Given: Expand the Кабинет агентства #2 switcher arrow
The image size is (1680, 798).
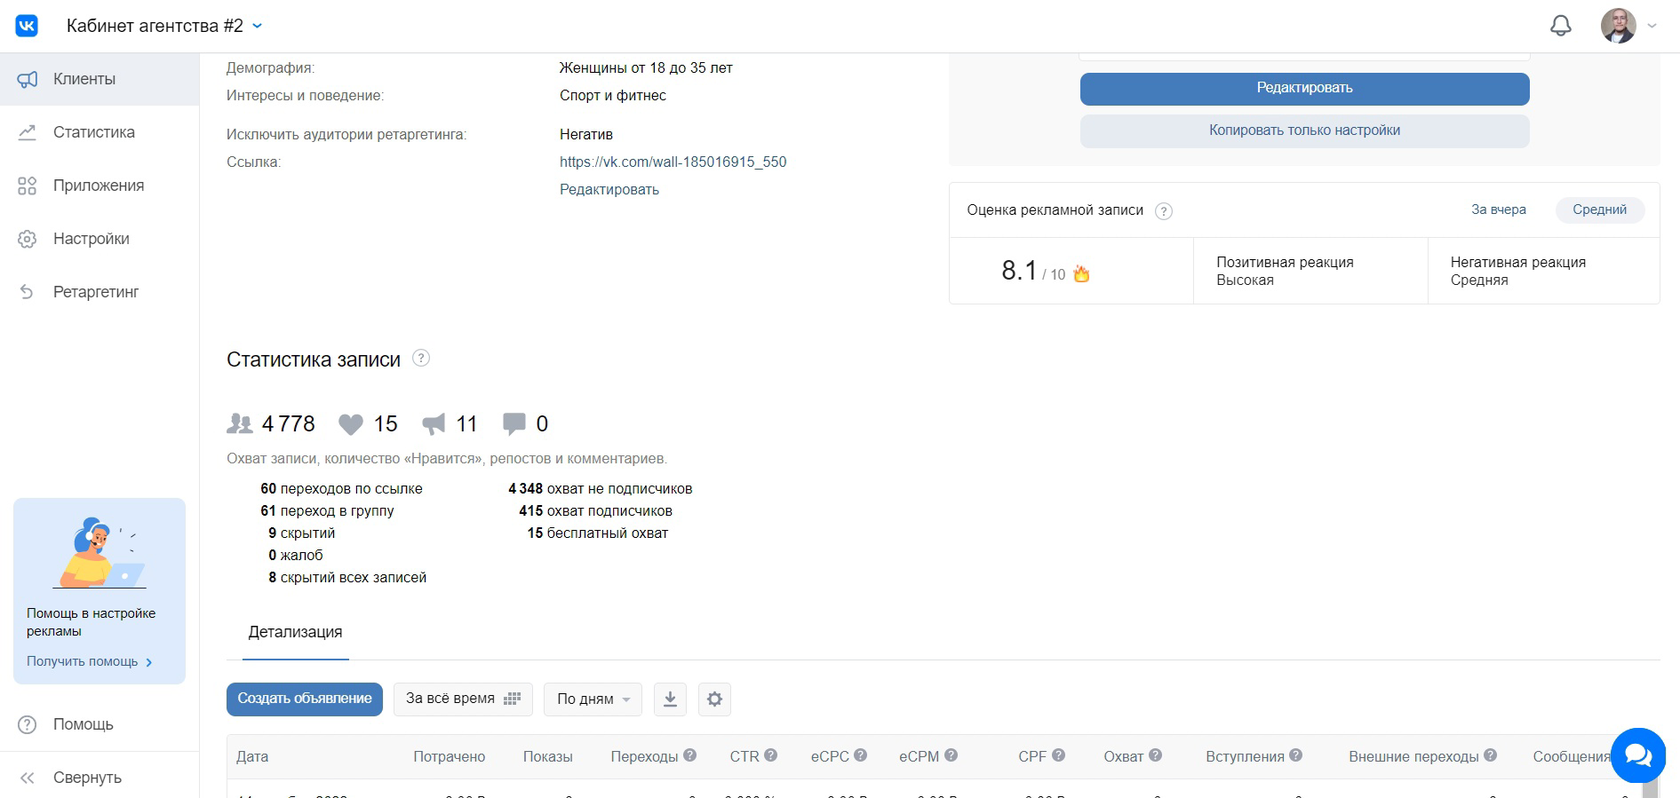Looking at the screenshot, I should [257, 26].
